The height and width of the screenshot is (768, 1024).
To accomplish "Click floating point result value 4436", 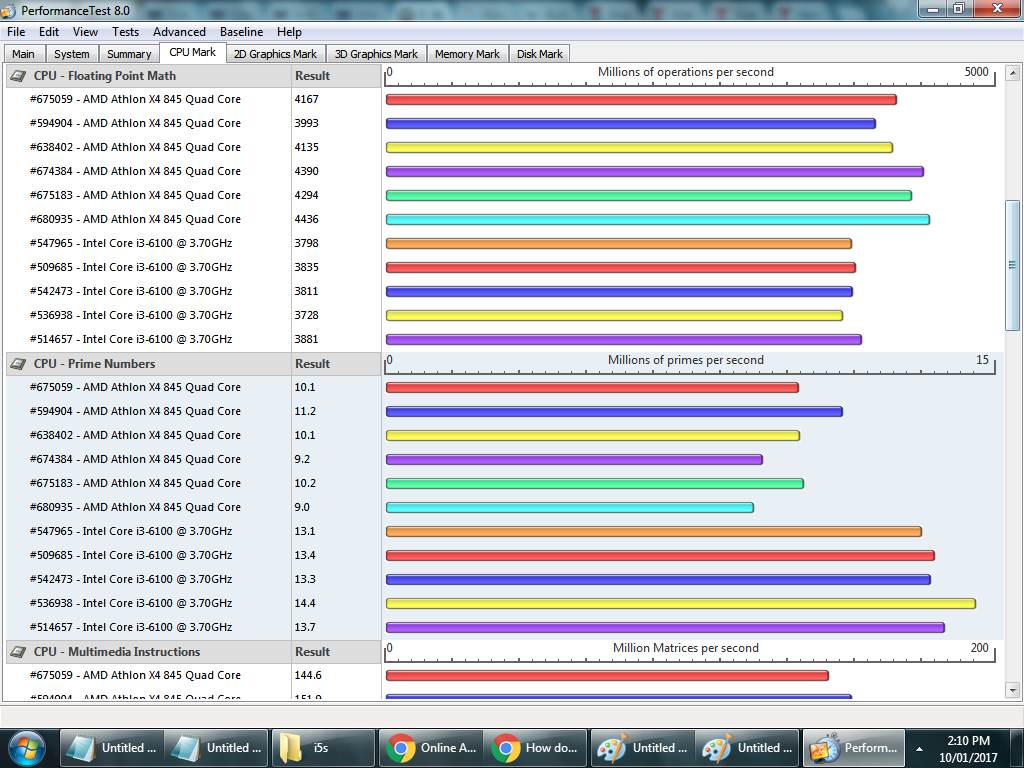I will click(x=306, y=219).
